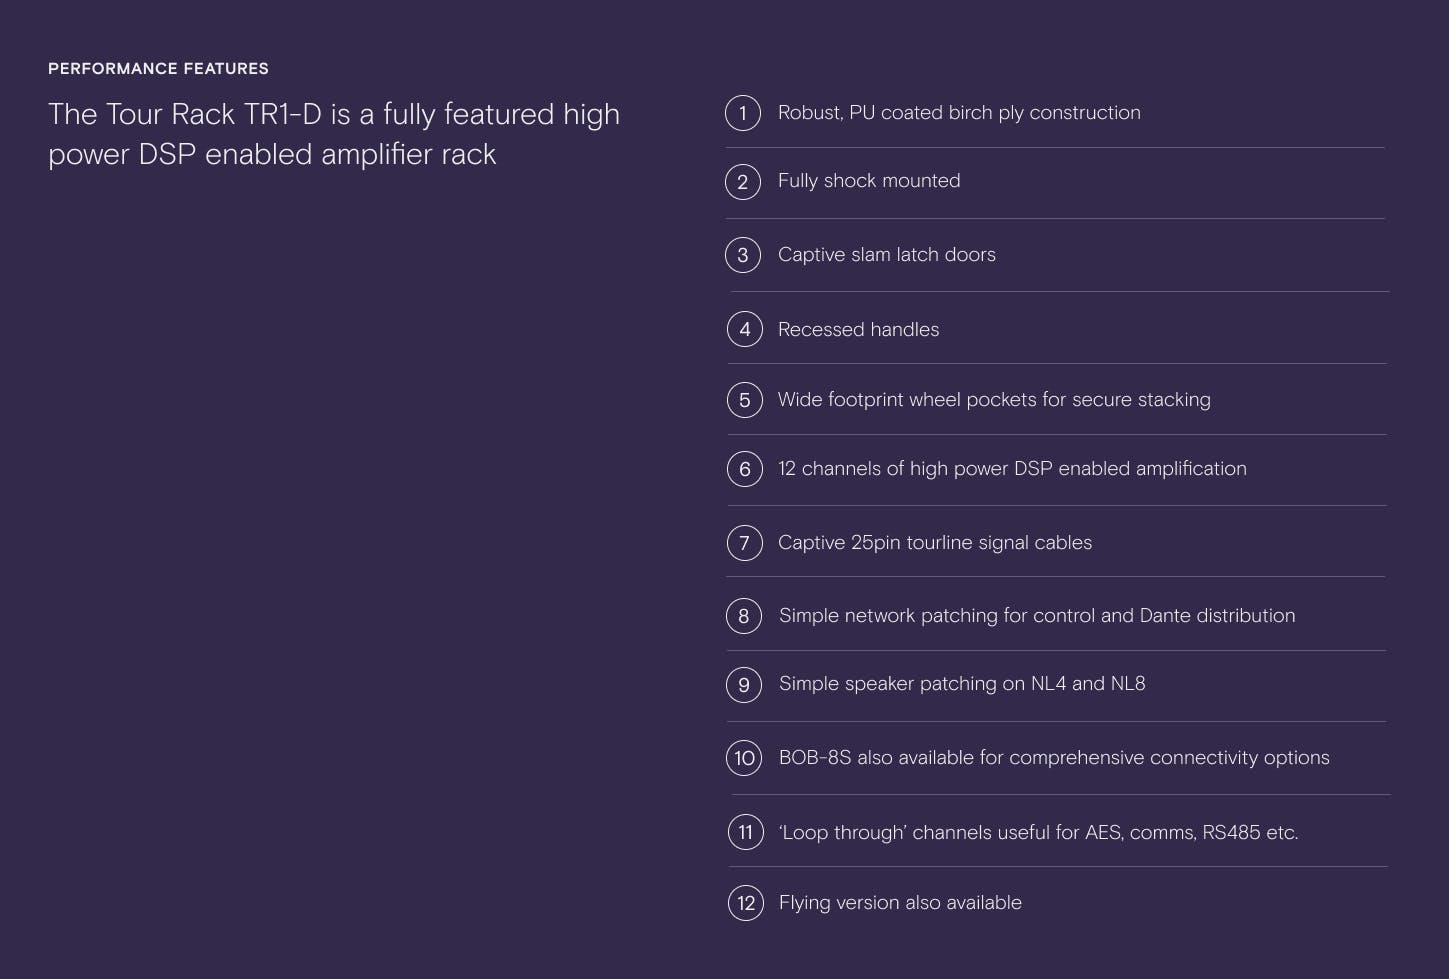Viewport: 1449px width, 979px height.
Task: Click the circled number 2 icon
Action: 743,182
